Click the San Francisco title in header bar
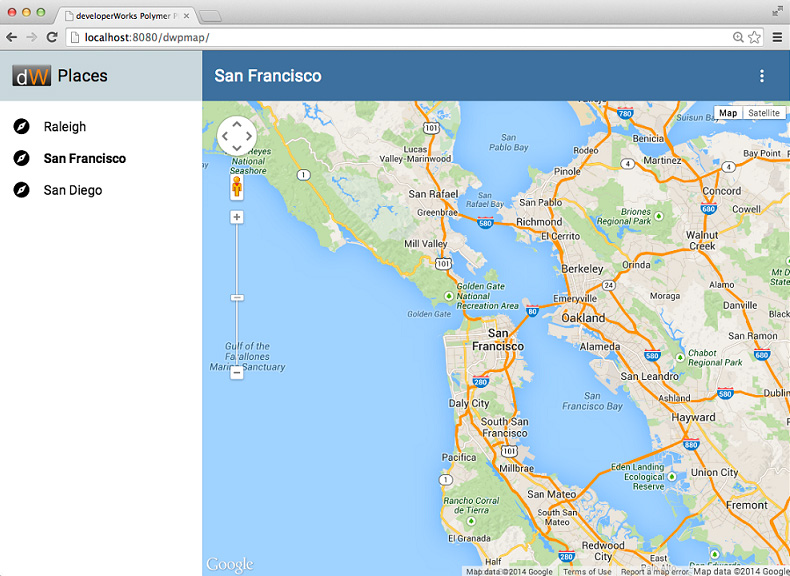Image resolution: width=790 pixels, height=576 pixels. (x=268, y=76)
